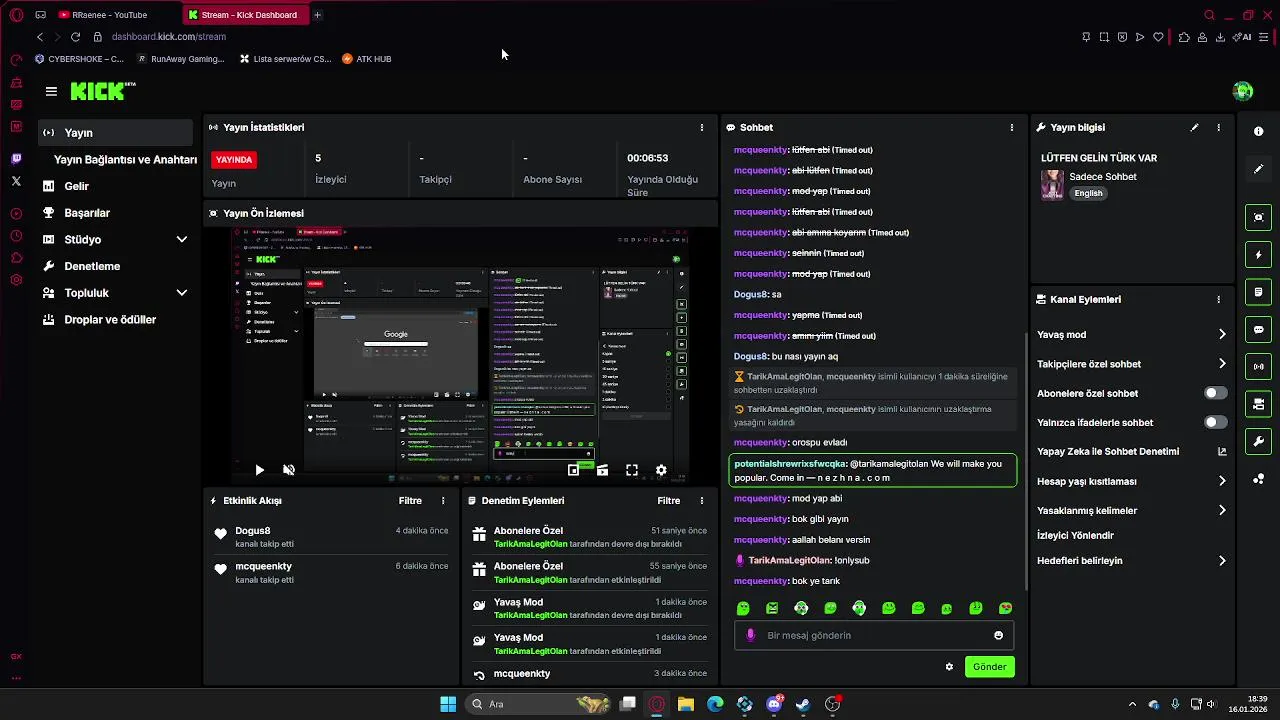Open Yapay Zeka ile Sohbet Denetimi link
The width and height of the screenshot is (1280, 720).
point(1131,451)
